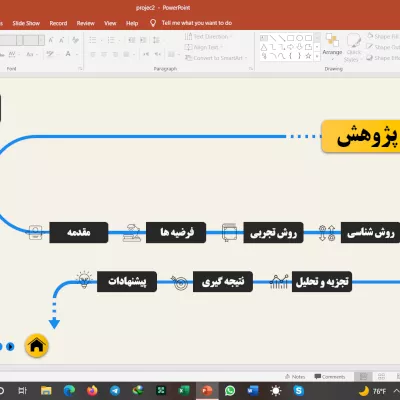
Task: Click Decrease List Level icon
Action: (x=132, y=40)
